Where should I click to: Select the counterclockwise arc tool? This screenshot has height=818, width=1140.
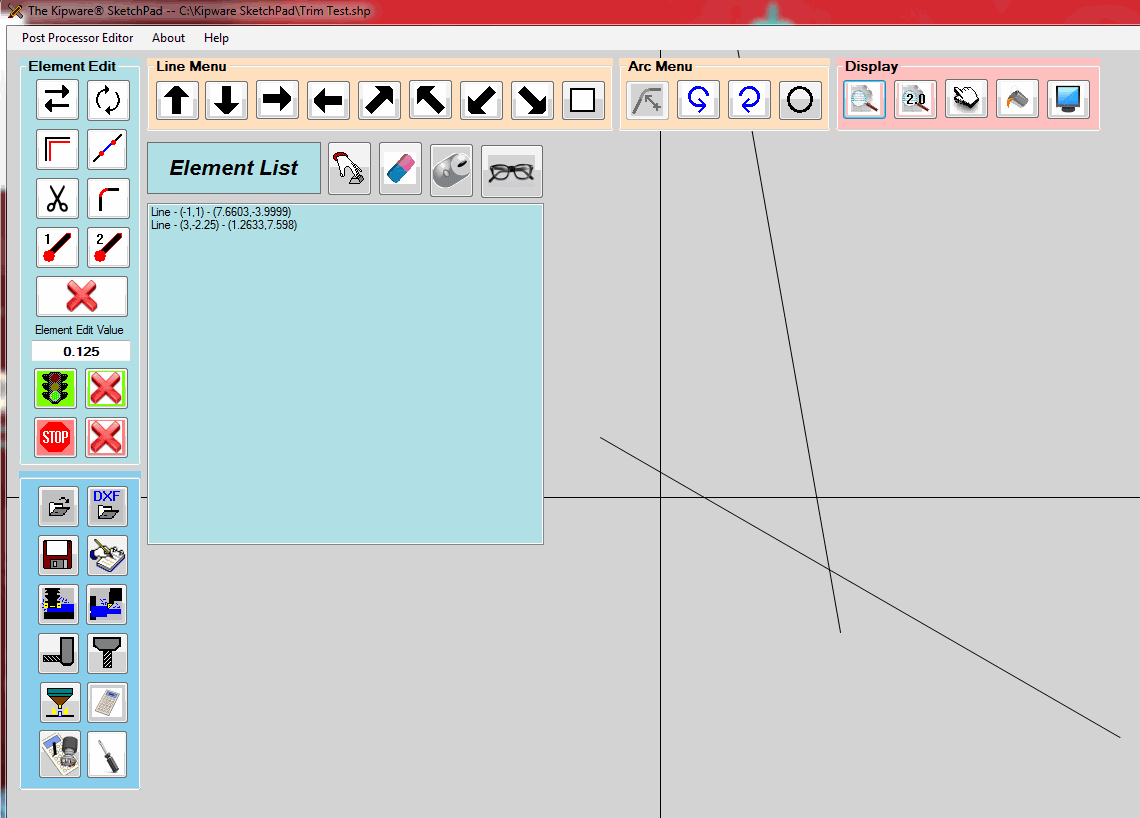tap(698, 100)
